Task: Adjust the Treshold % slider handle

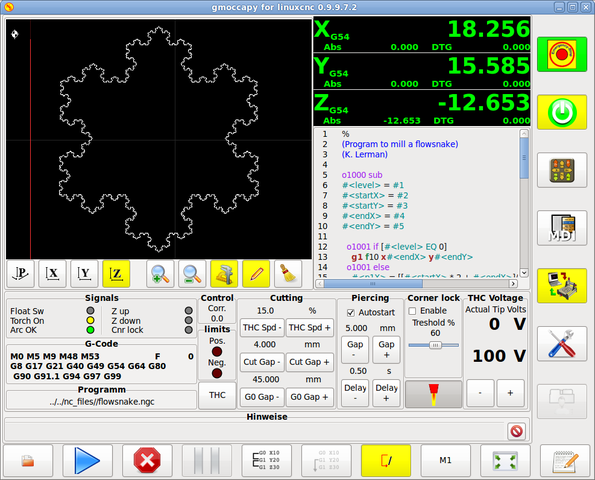Action: (435, 345)
